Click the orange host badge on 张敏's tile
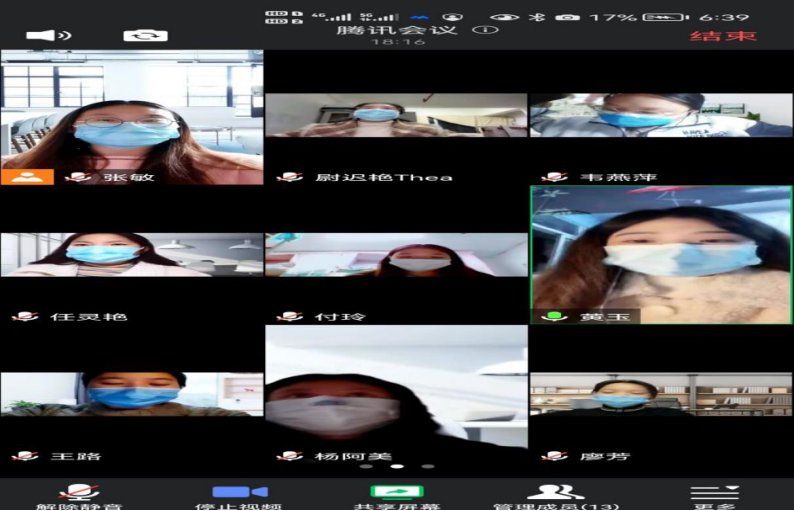The width and height of the screenshot is (794, 511). (x=27, y=177)
